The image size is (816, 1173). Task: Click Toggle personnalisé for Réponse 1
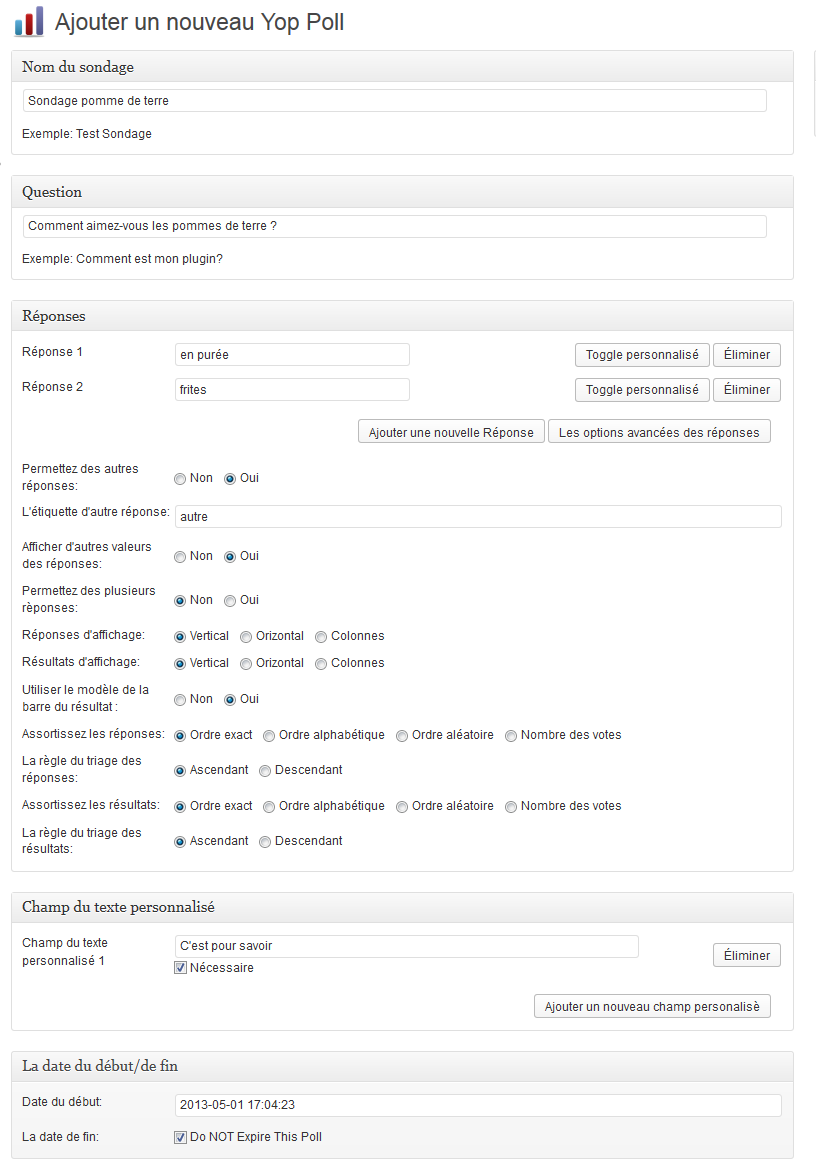[x=642, y=355]
